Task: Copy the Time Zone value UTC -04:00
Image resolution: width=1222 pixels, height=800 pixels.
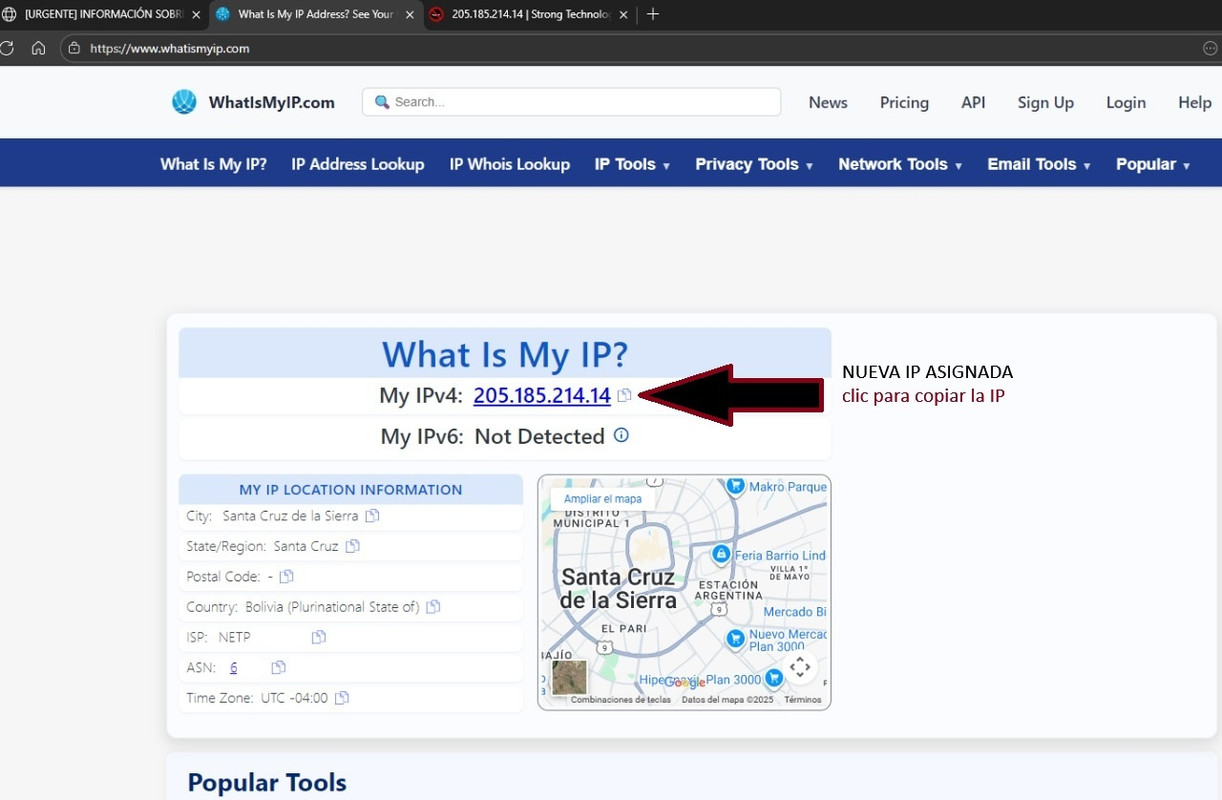Action: coord(341,698)
